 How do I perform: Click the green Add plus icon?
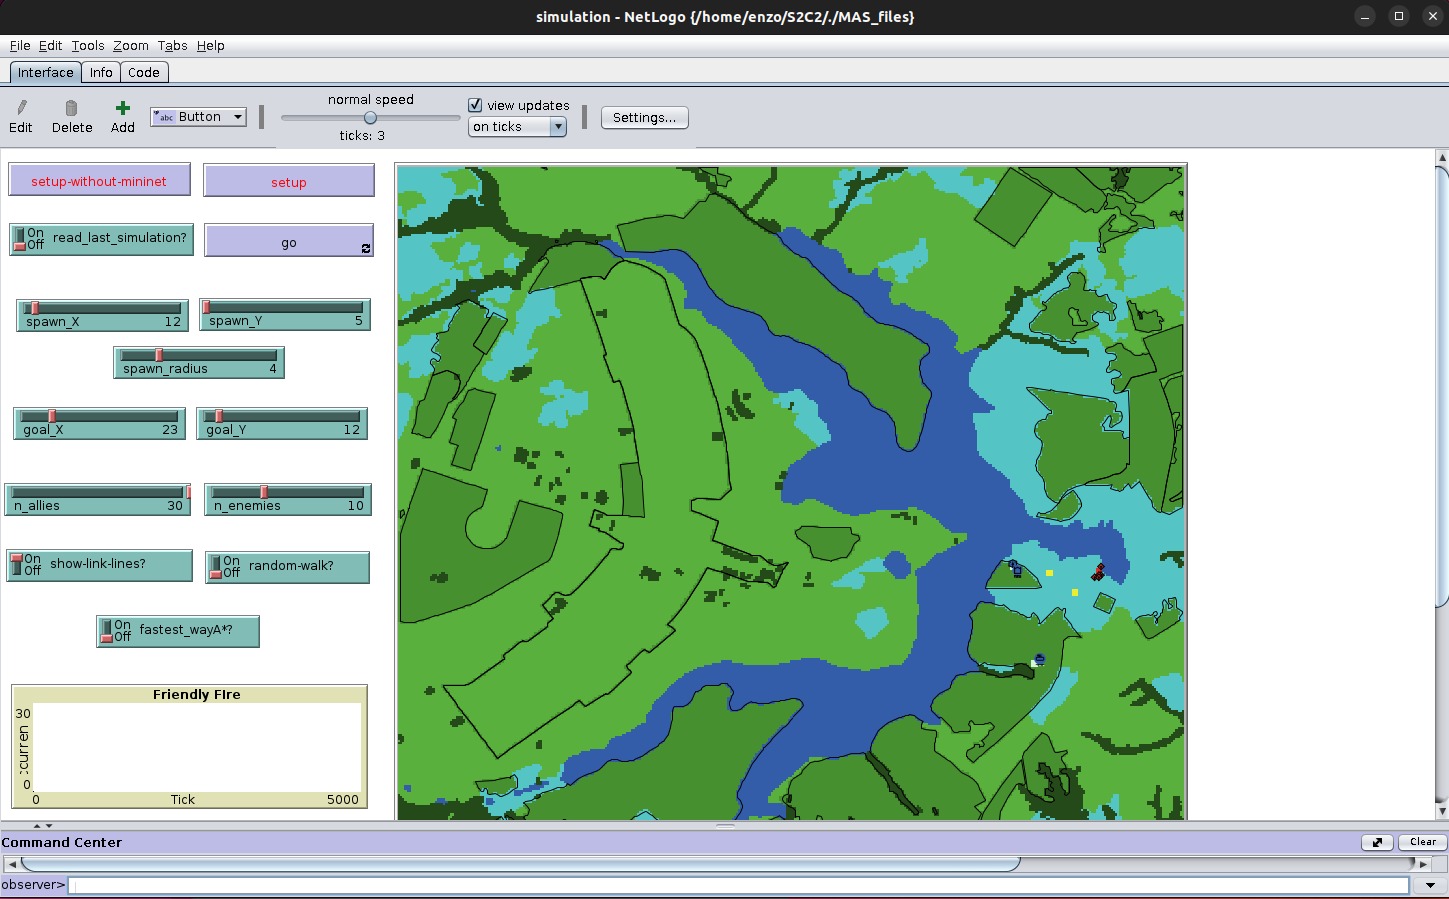coord(122,108)
